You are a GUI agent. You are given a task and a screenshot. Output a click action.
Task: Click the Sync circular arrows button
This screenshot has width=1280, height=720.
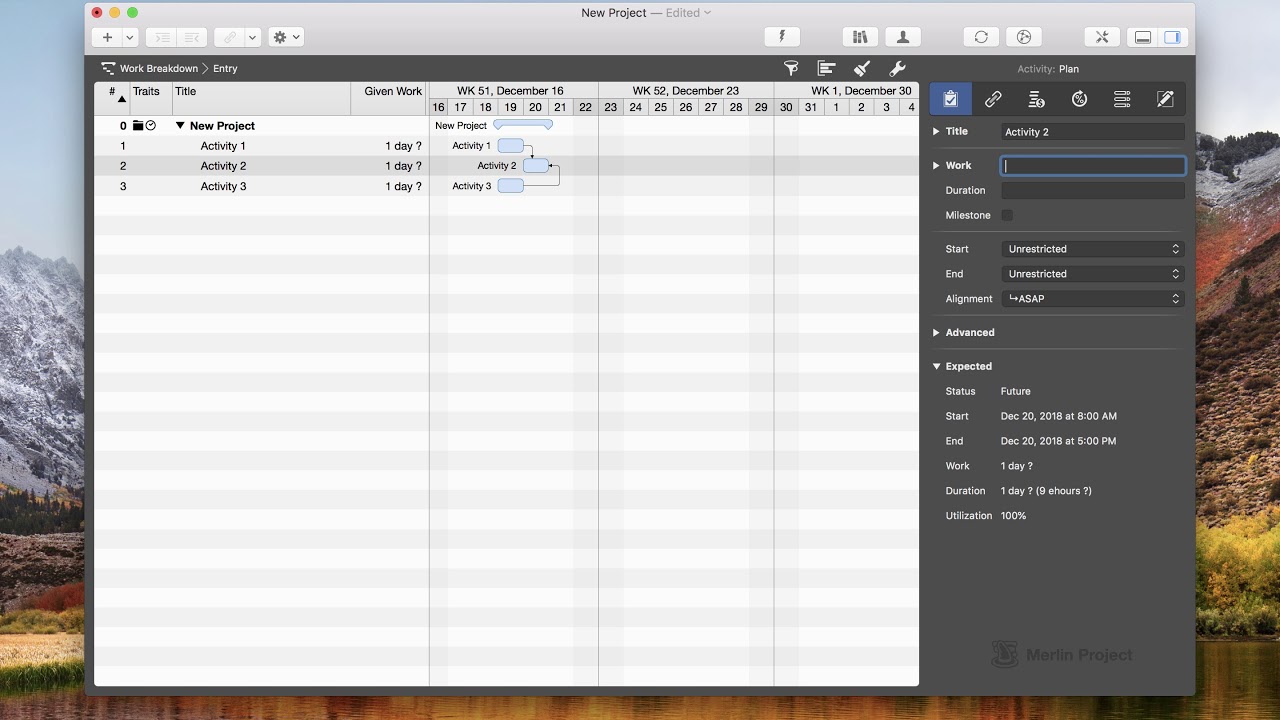[981, 37]
